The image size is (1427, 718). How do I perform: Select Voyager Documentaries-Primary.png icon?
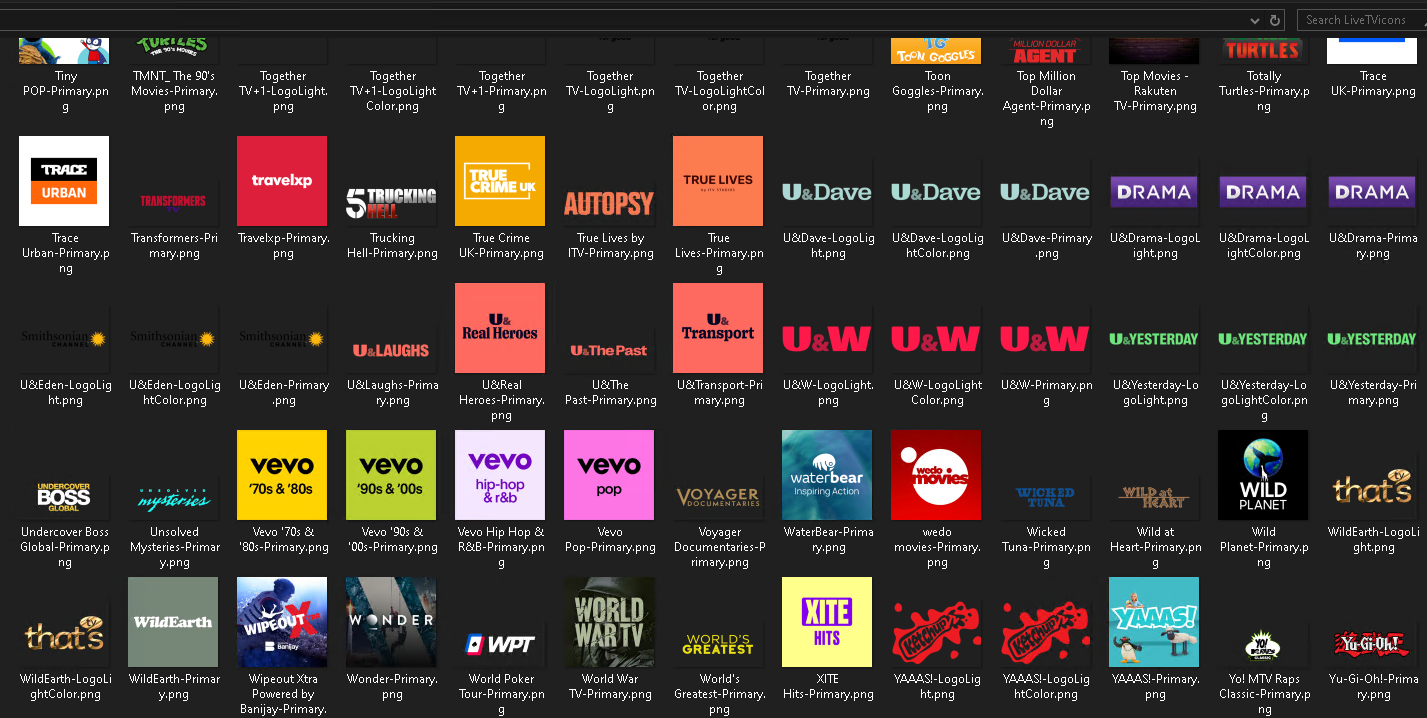pyautogui.click(x=718, y=495)
